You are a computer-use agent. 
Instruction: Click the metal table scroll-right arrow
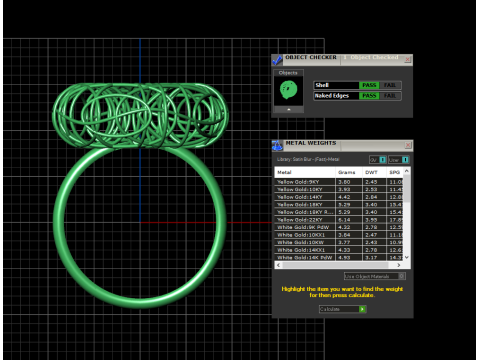click(x=399, y=265)
